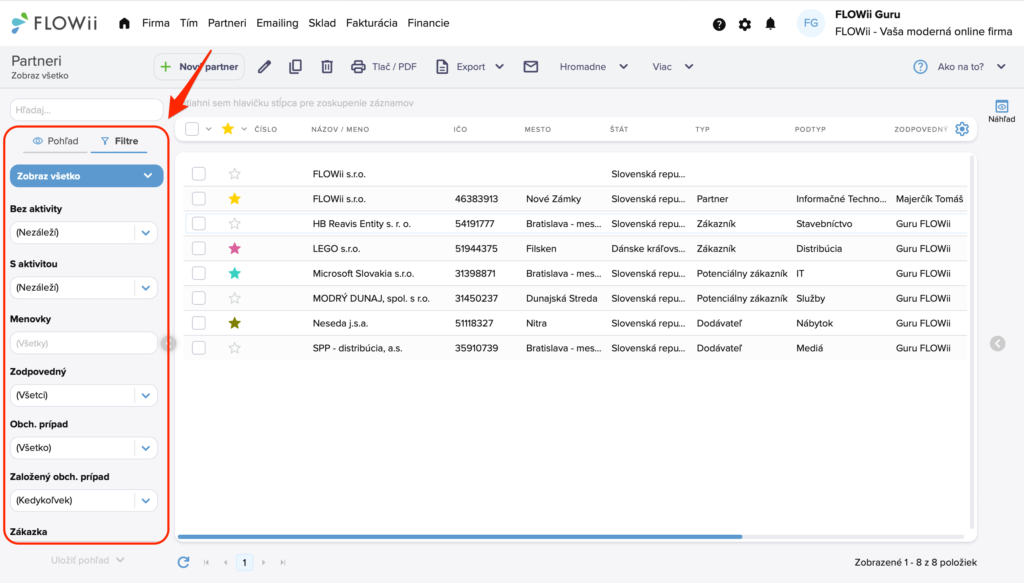Screen dimensions: 1024x583
Task: Toggle olive star for Neseda j.s.a.
Action: tap(234, 323)
